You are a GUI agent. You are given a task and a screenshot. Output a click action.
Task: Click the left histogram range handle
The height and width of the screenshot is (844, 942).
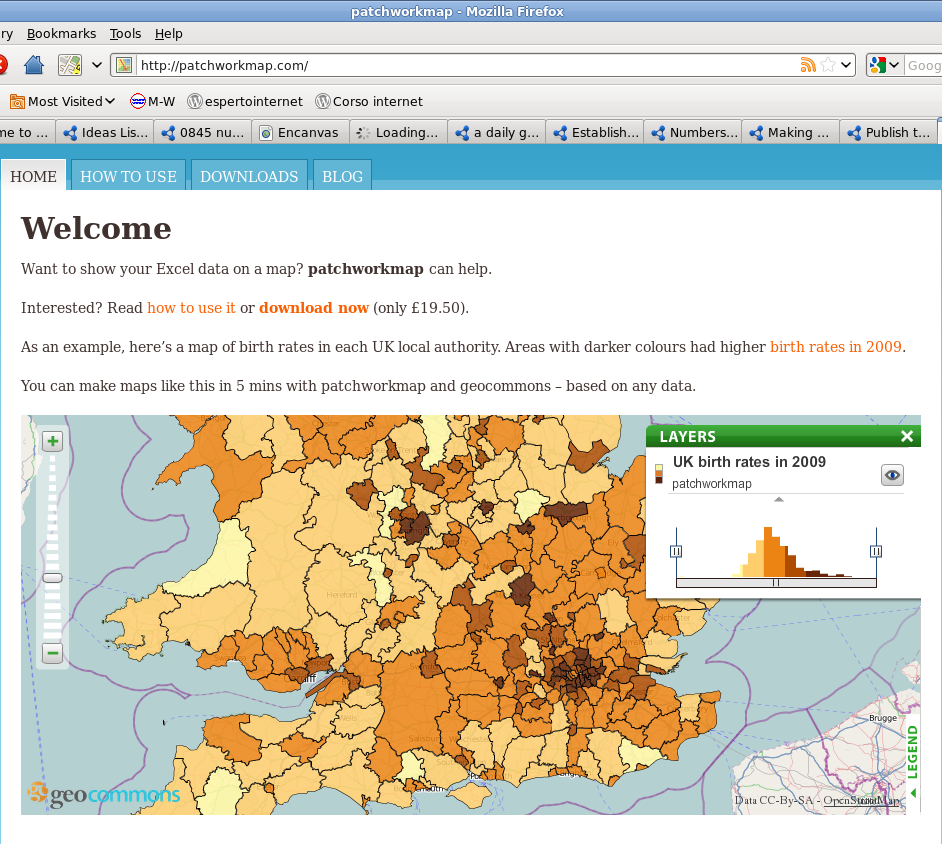[x=676, y=551]
